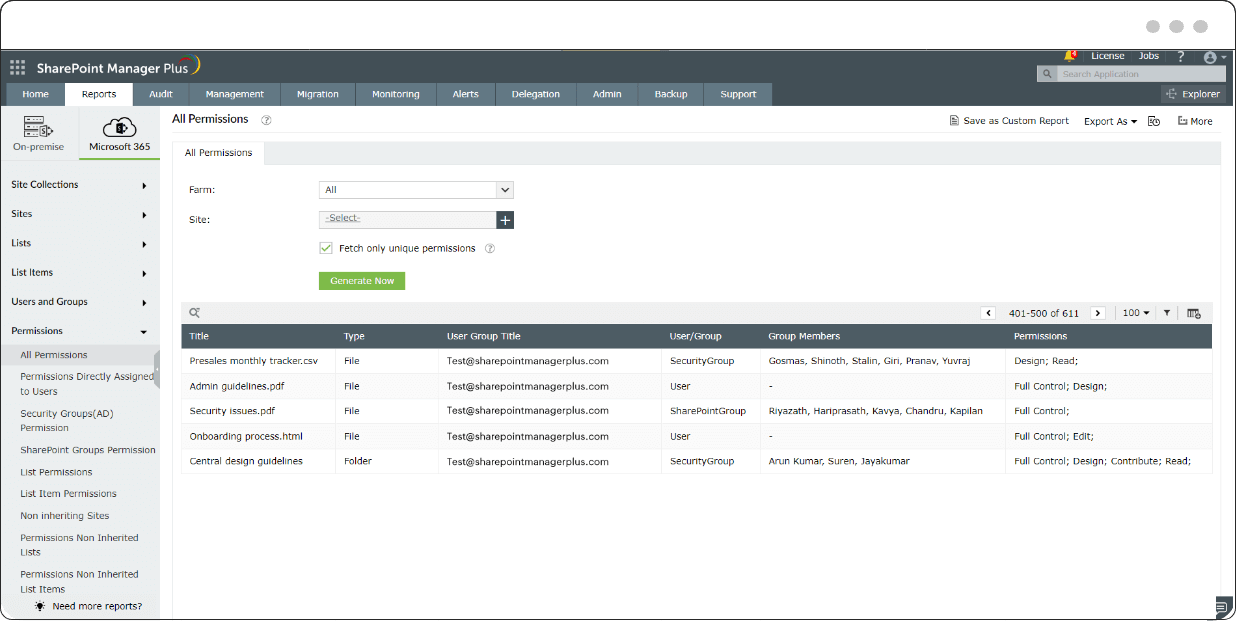Click the Explorer button
Screen dimensions: 1236x621
point(1193,94)
